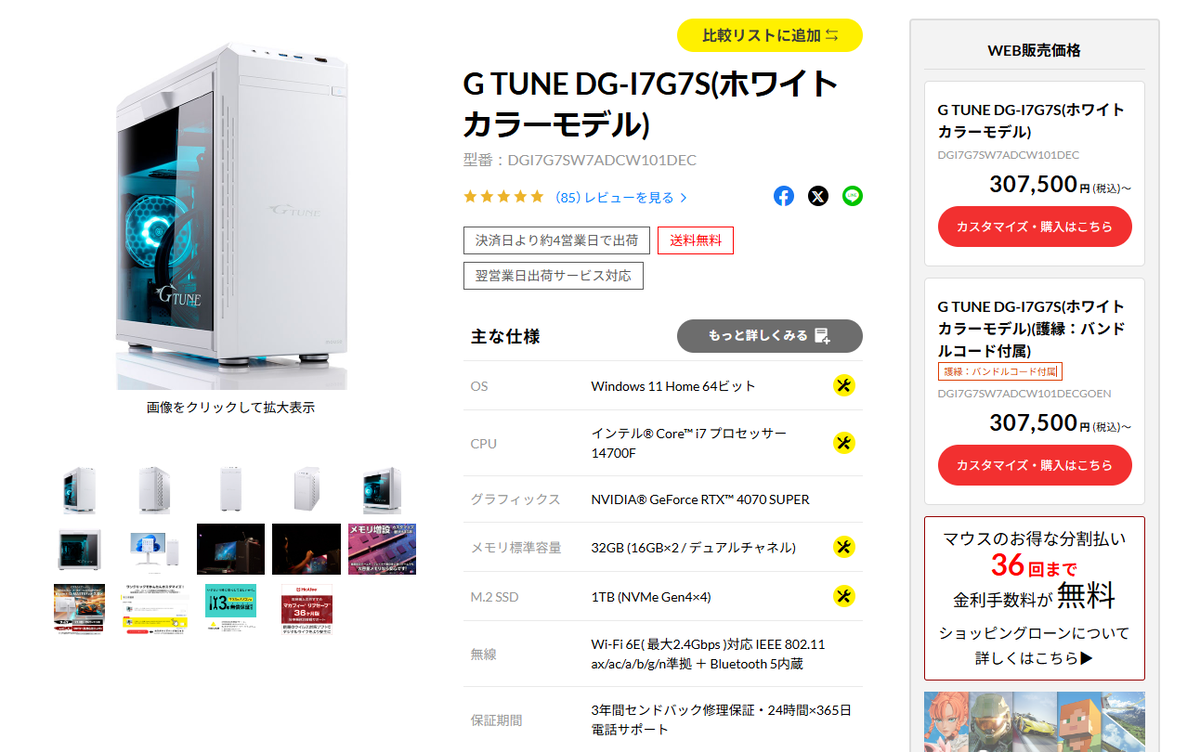Click the five-star rating stars
This screenshot has width=1200, height=752.
coord(504,197)
